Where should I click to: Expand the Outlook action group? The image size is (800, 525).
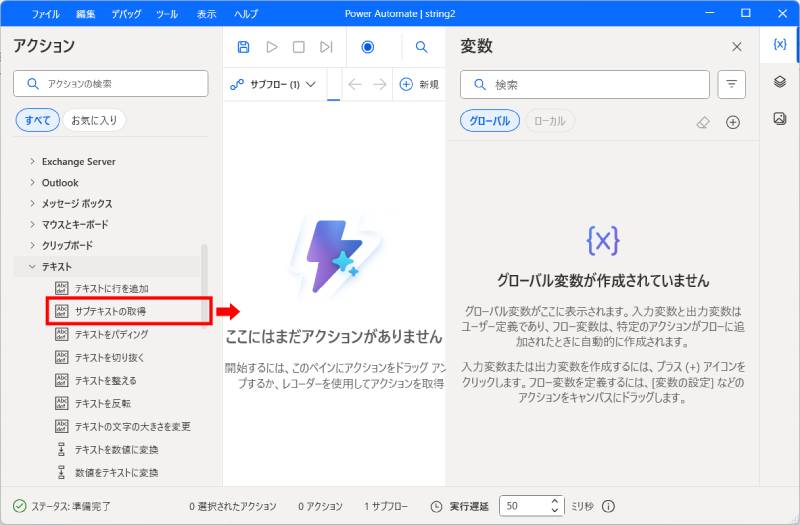pyautogui.click(x=32, y=182)
